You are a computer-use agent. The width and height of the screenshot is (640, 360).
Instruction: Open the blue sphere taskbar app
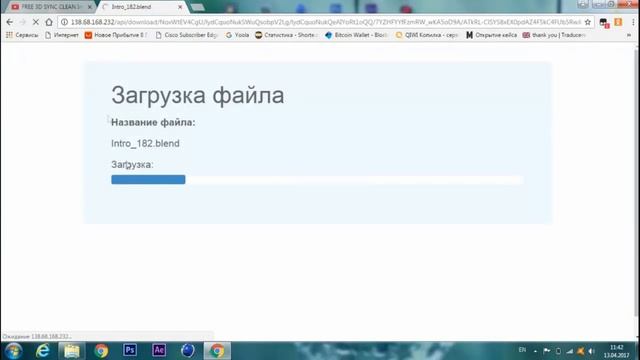click(x=188, y=350)
